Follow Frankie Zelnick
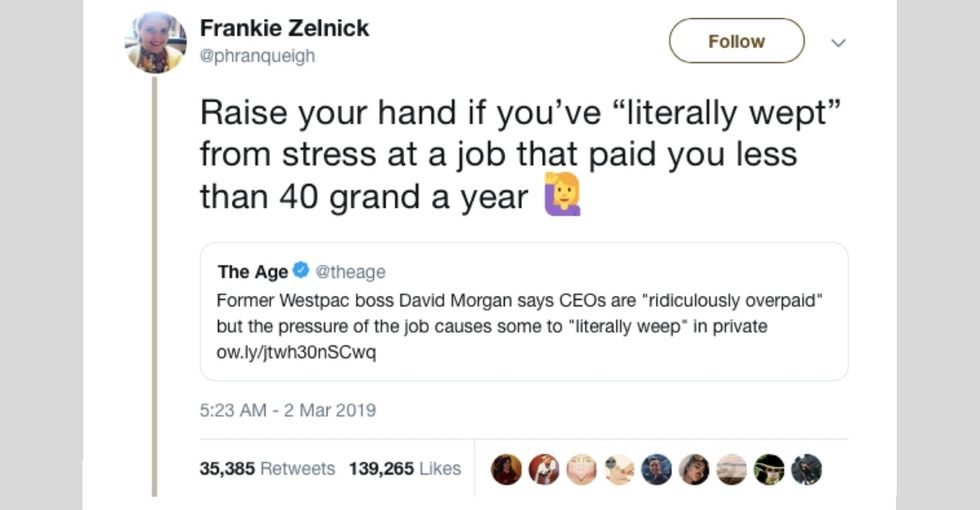Image resolution: width=980 pixels, height=510 pixels. tap(736, 41)
